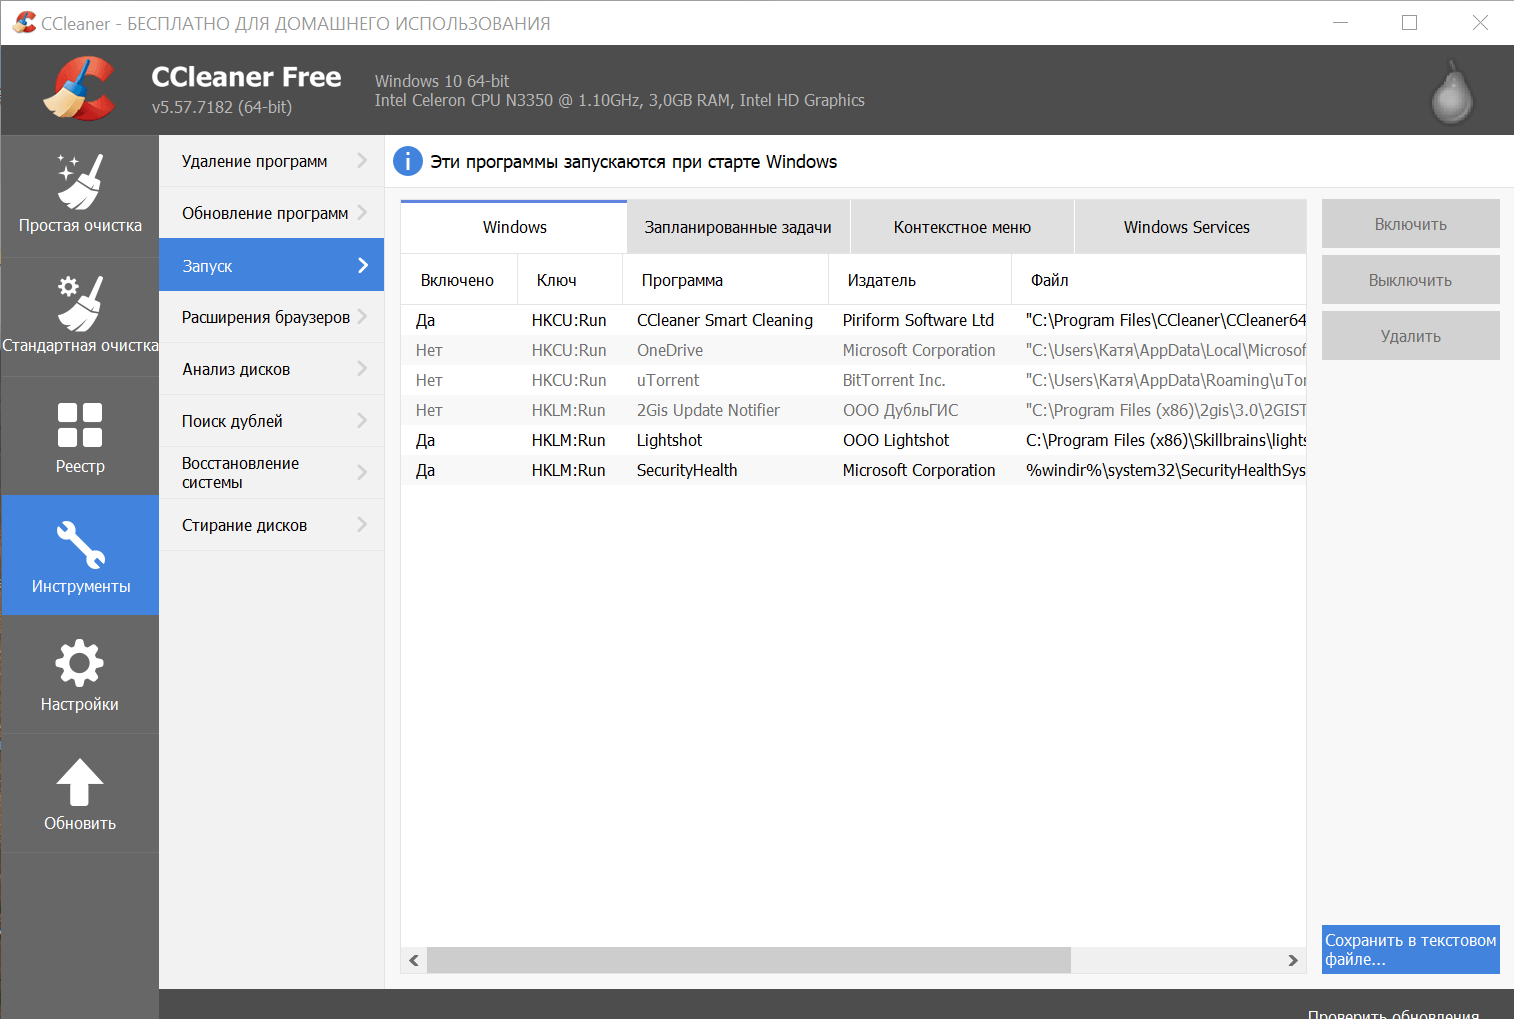Viewport: 1514px width, 1019px height.
Task: Click the horizontal scrollbar right arrow
Action: coord(1293,960)
